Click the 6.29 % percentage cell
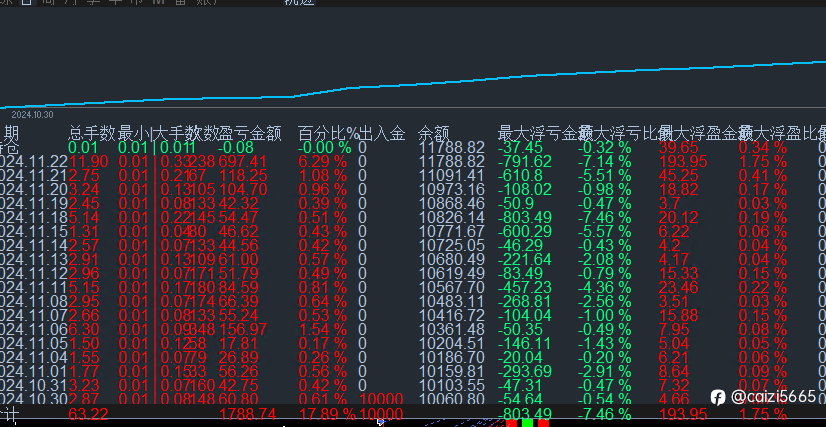The image size is (826, 427). click(320, 161)
